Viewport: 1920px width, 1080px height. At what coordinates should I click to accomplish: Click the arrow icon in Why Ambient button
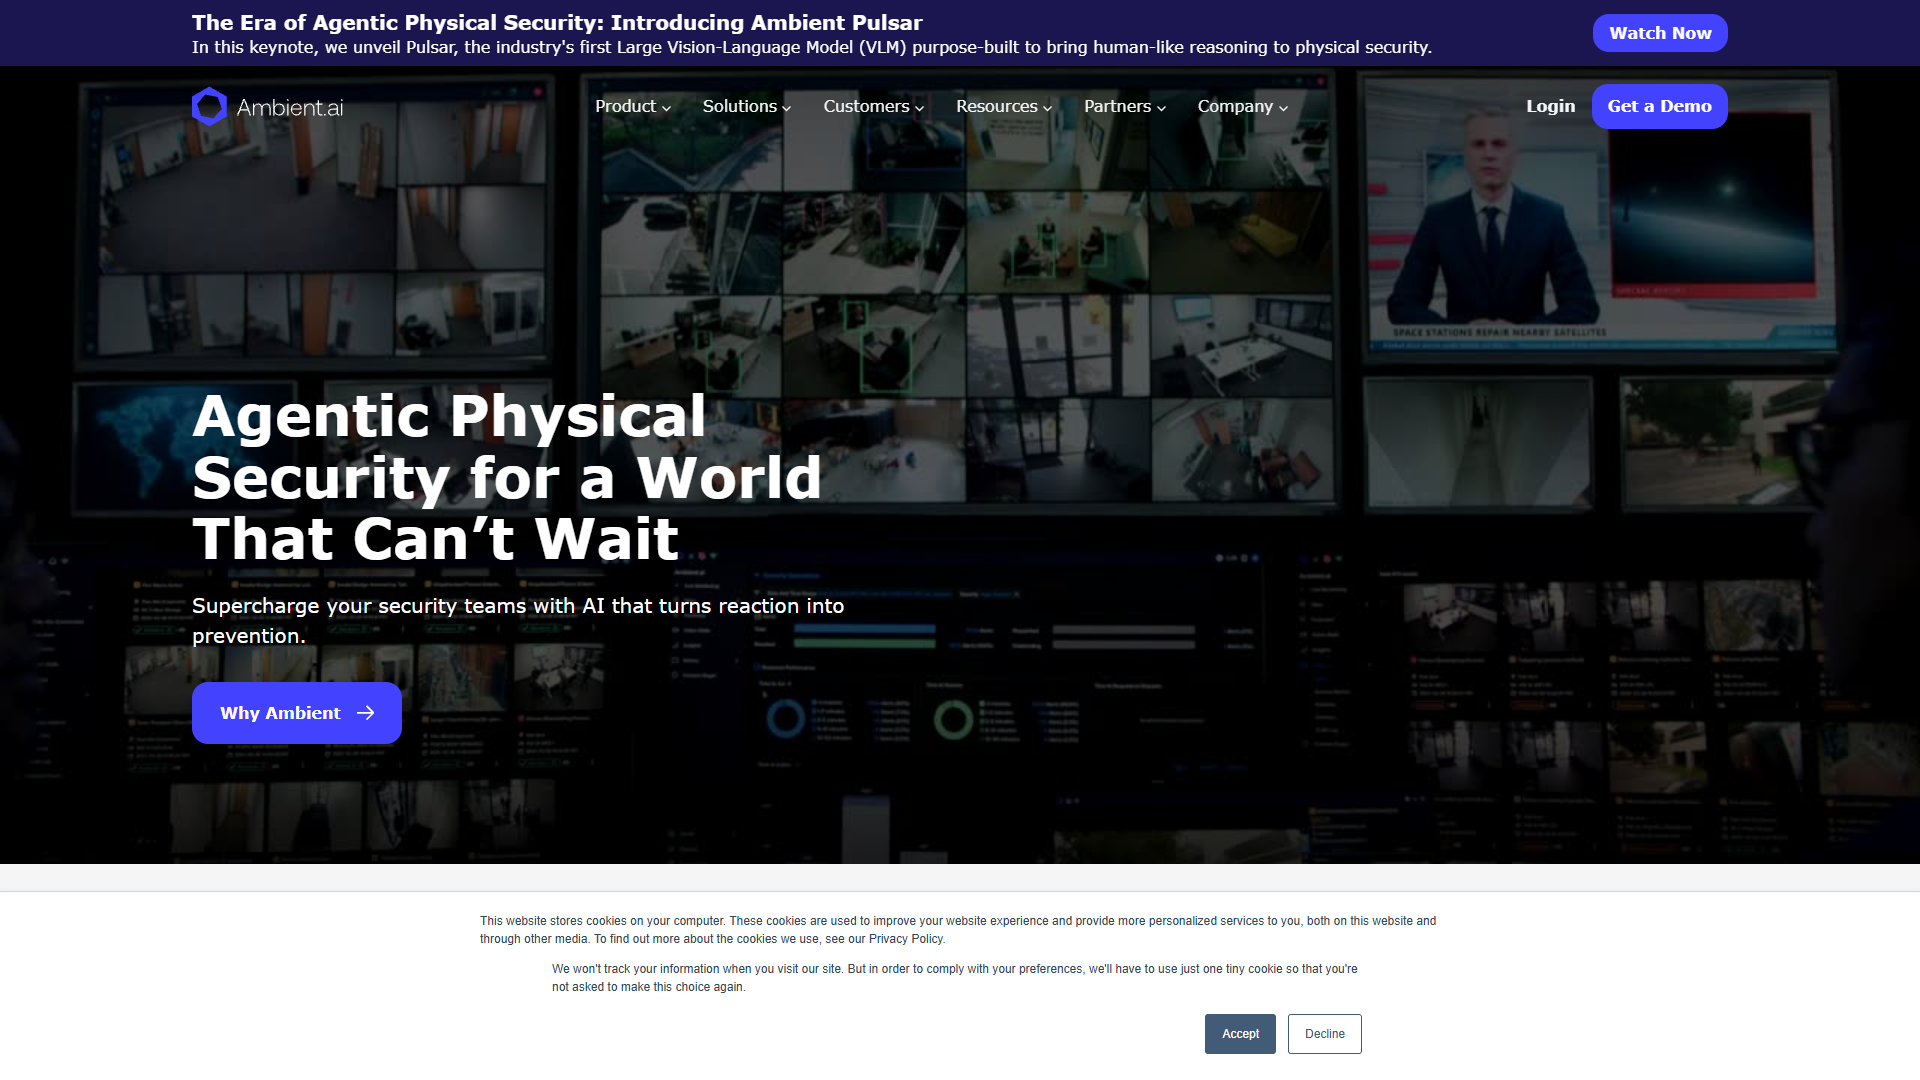coord(366,713)
